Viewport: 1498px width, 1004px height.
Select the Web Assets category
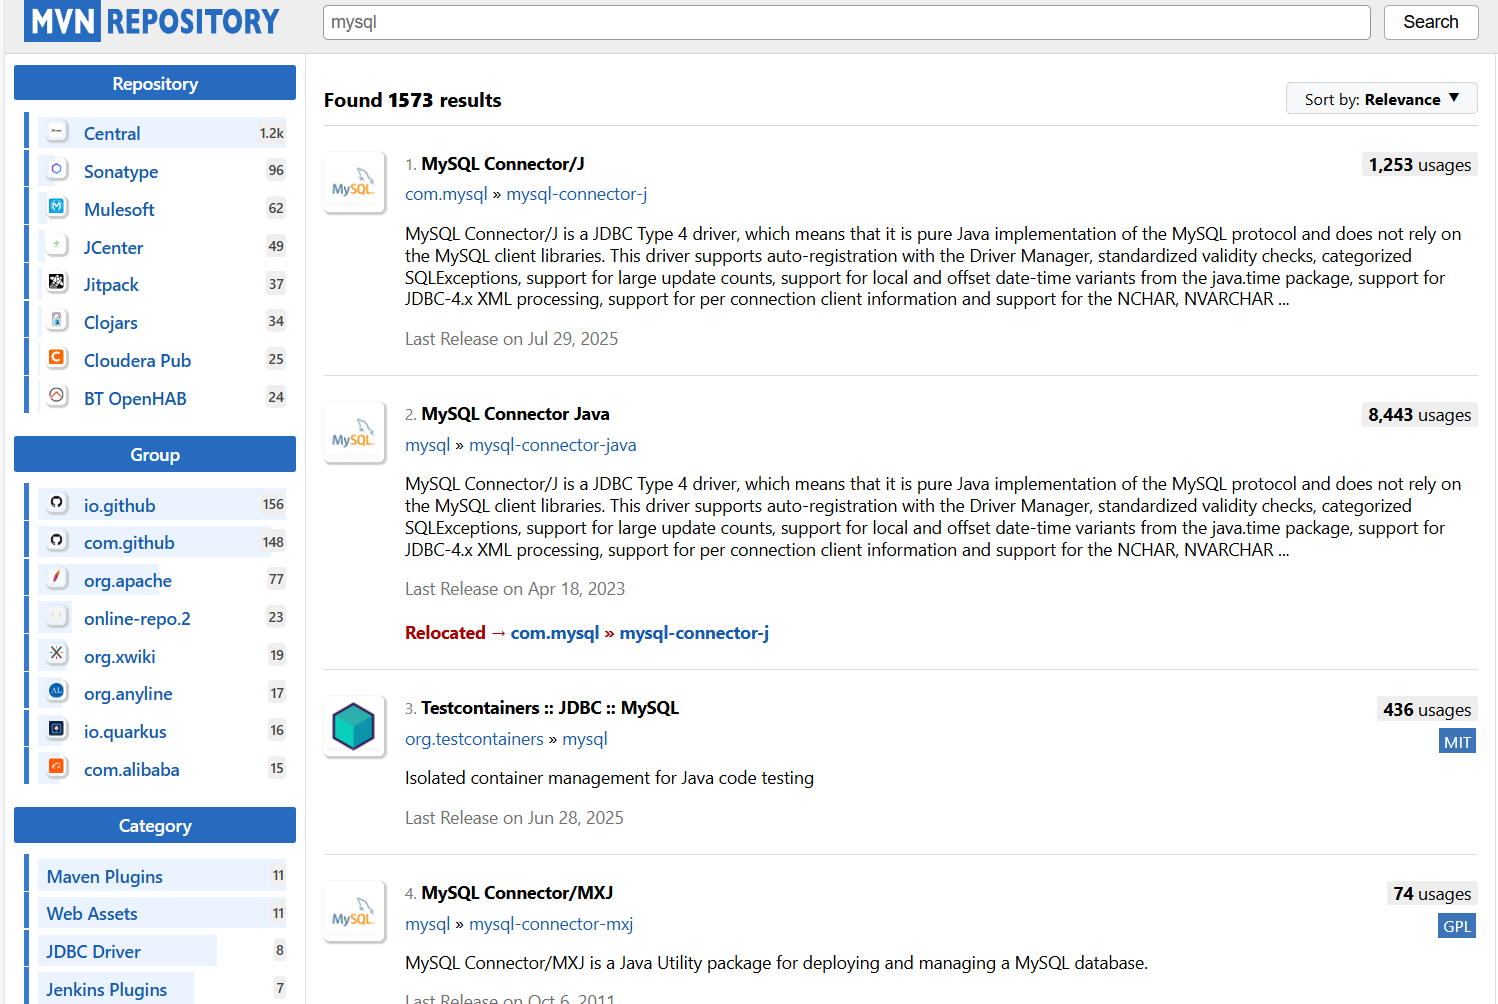coord(162,913)
